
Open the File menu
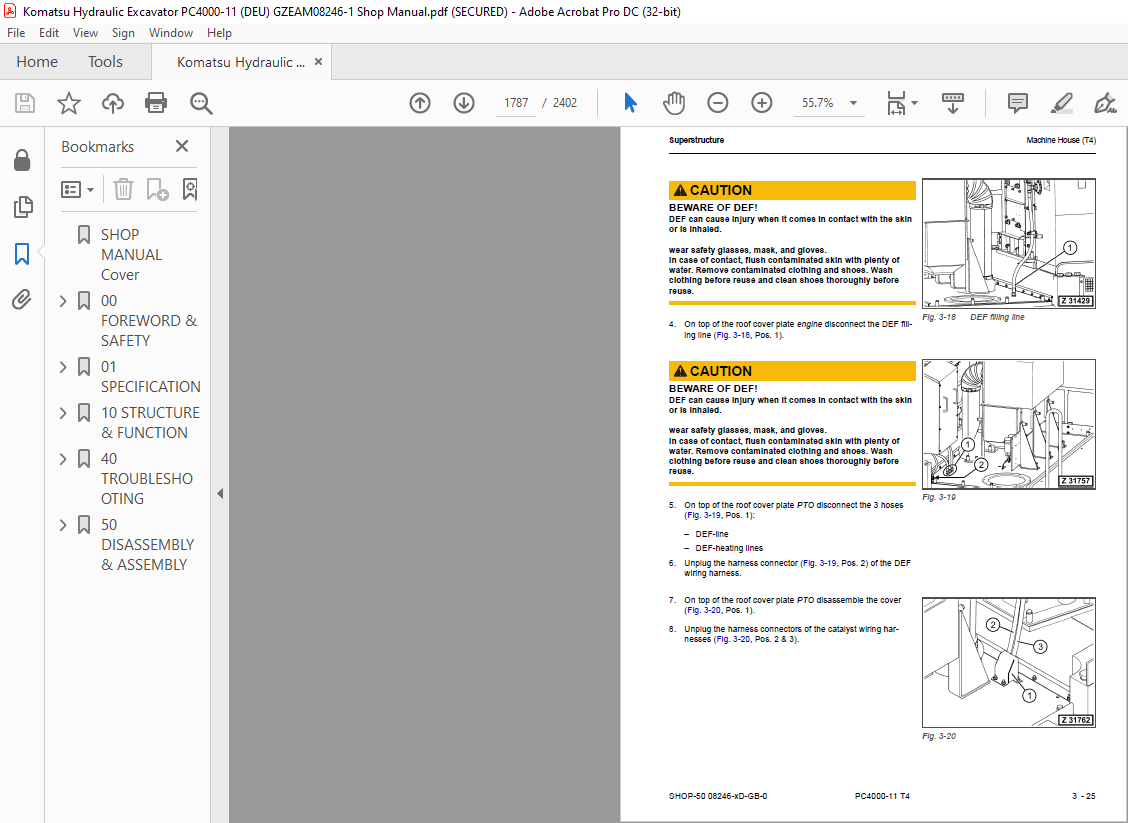[16, 32]
